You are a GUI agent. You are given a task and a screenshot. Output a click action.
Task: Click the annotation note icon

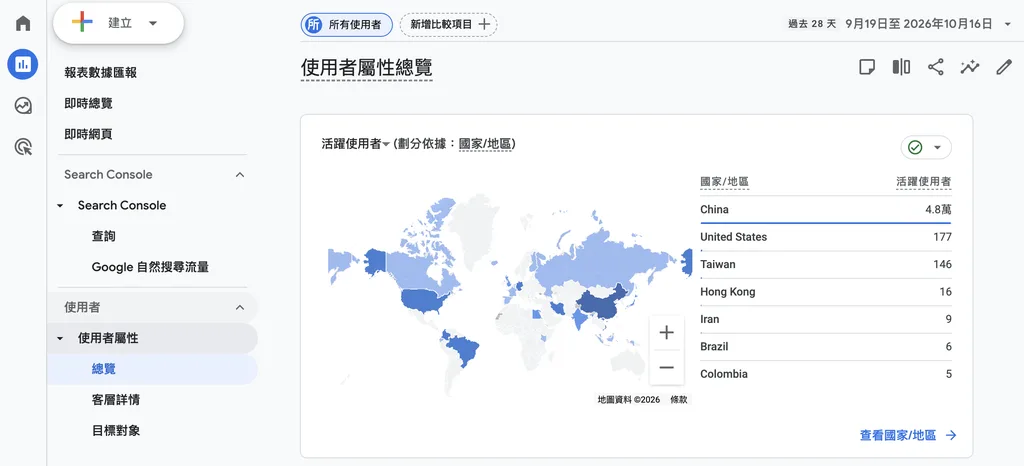(867, 67)
